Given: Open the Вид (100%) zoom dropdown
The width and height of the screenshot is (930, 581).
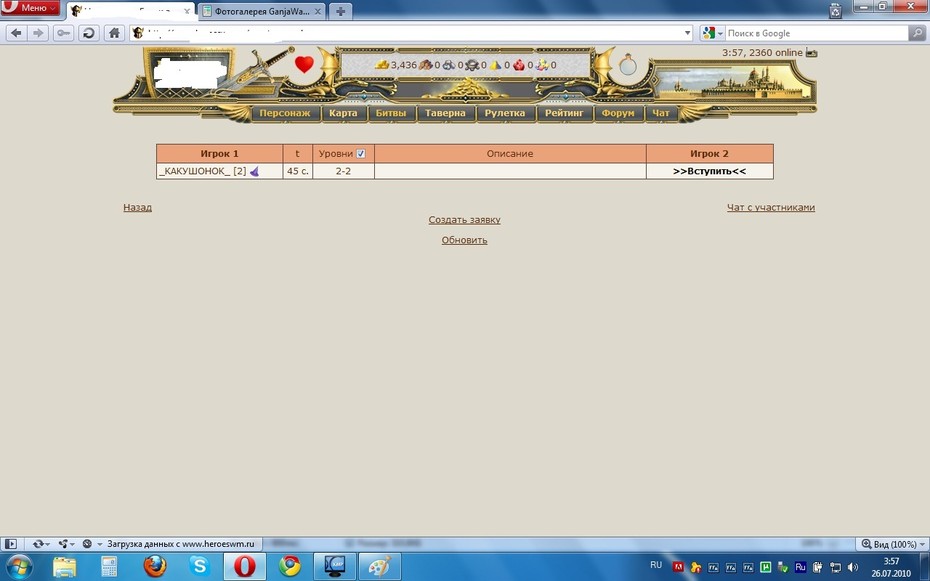Looking at the screenshot, I should click(x=892, y=544).
